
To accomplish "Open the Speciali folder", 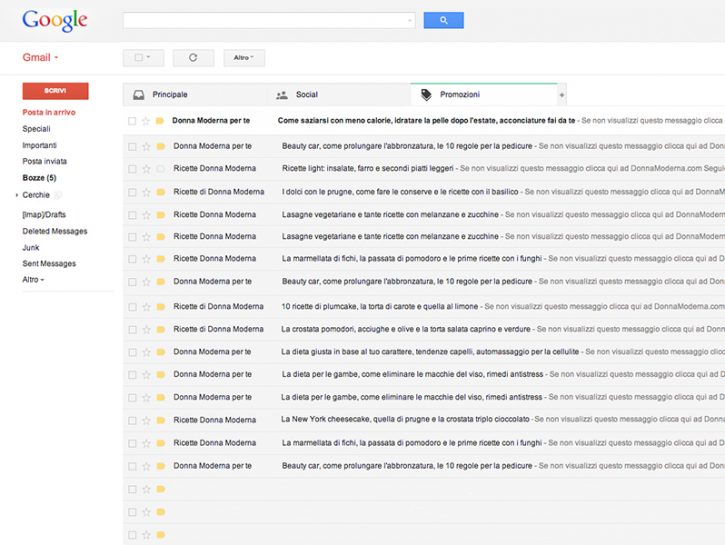I will (36, 129).
